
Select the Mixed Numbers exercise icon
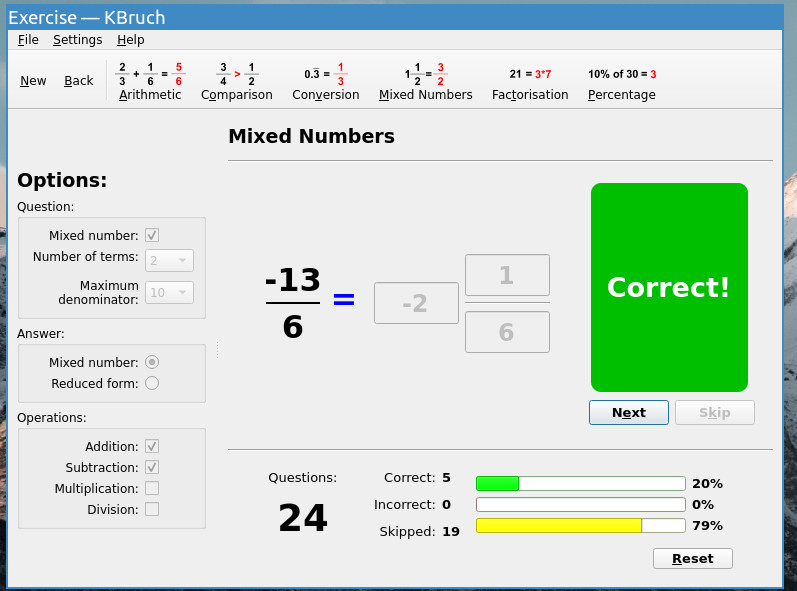tap(425, 81)
